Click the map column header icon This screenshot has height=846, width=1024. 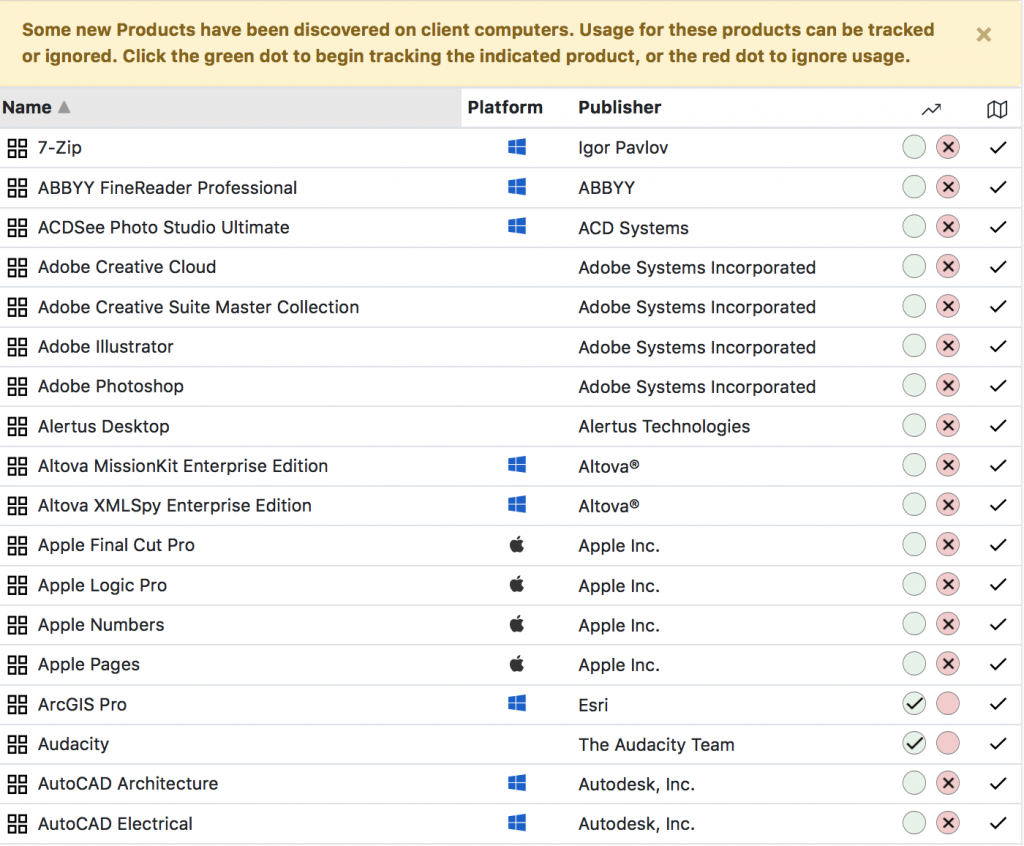click(997, 109)
